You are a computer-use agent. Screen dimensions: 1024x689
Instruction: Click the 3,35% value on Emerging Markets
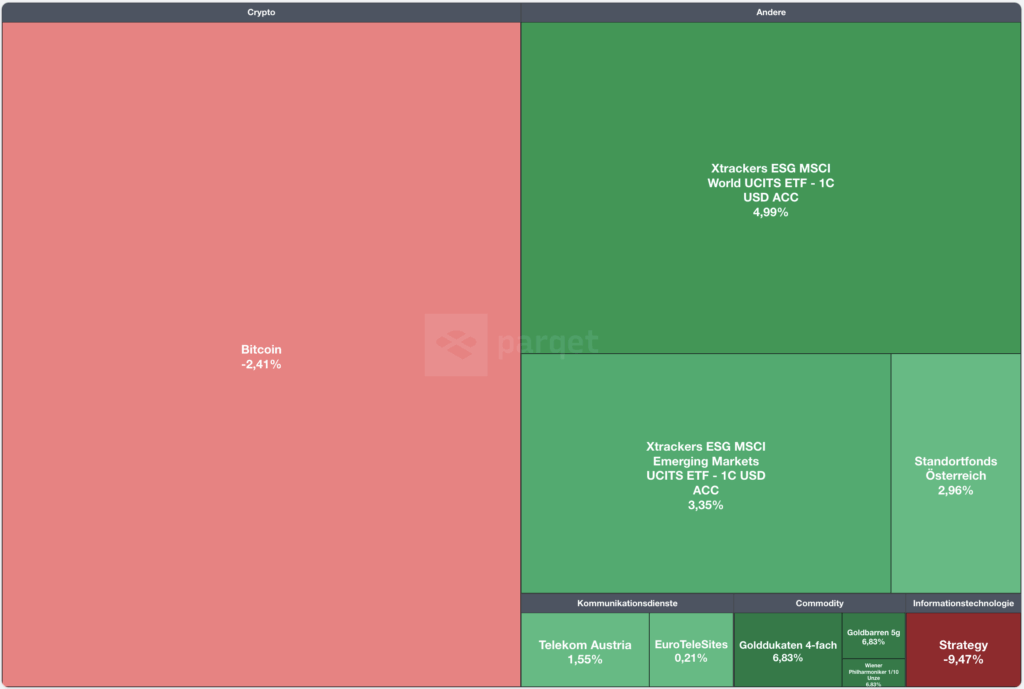[x=705, y=505]
